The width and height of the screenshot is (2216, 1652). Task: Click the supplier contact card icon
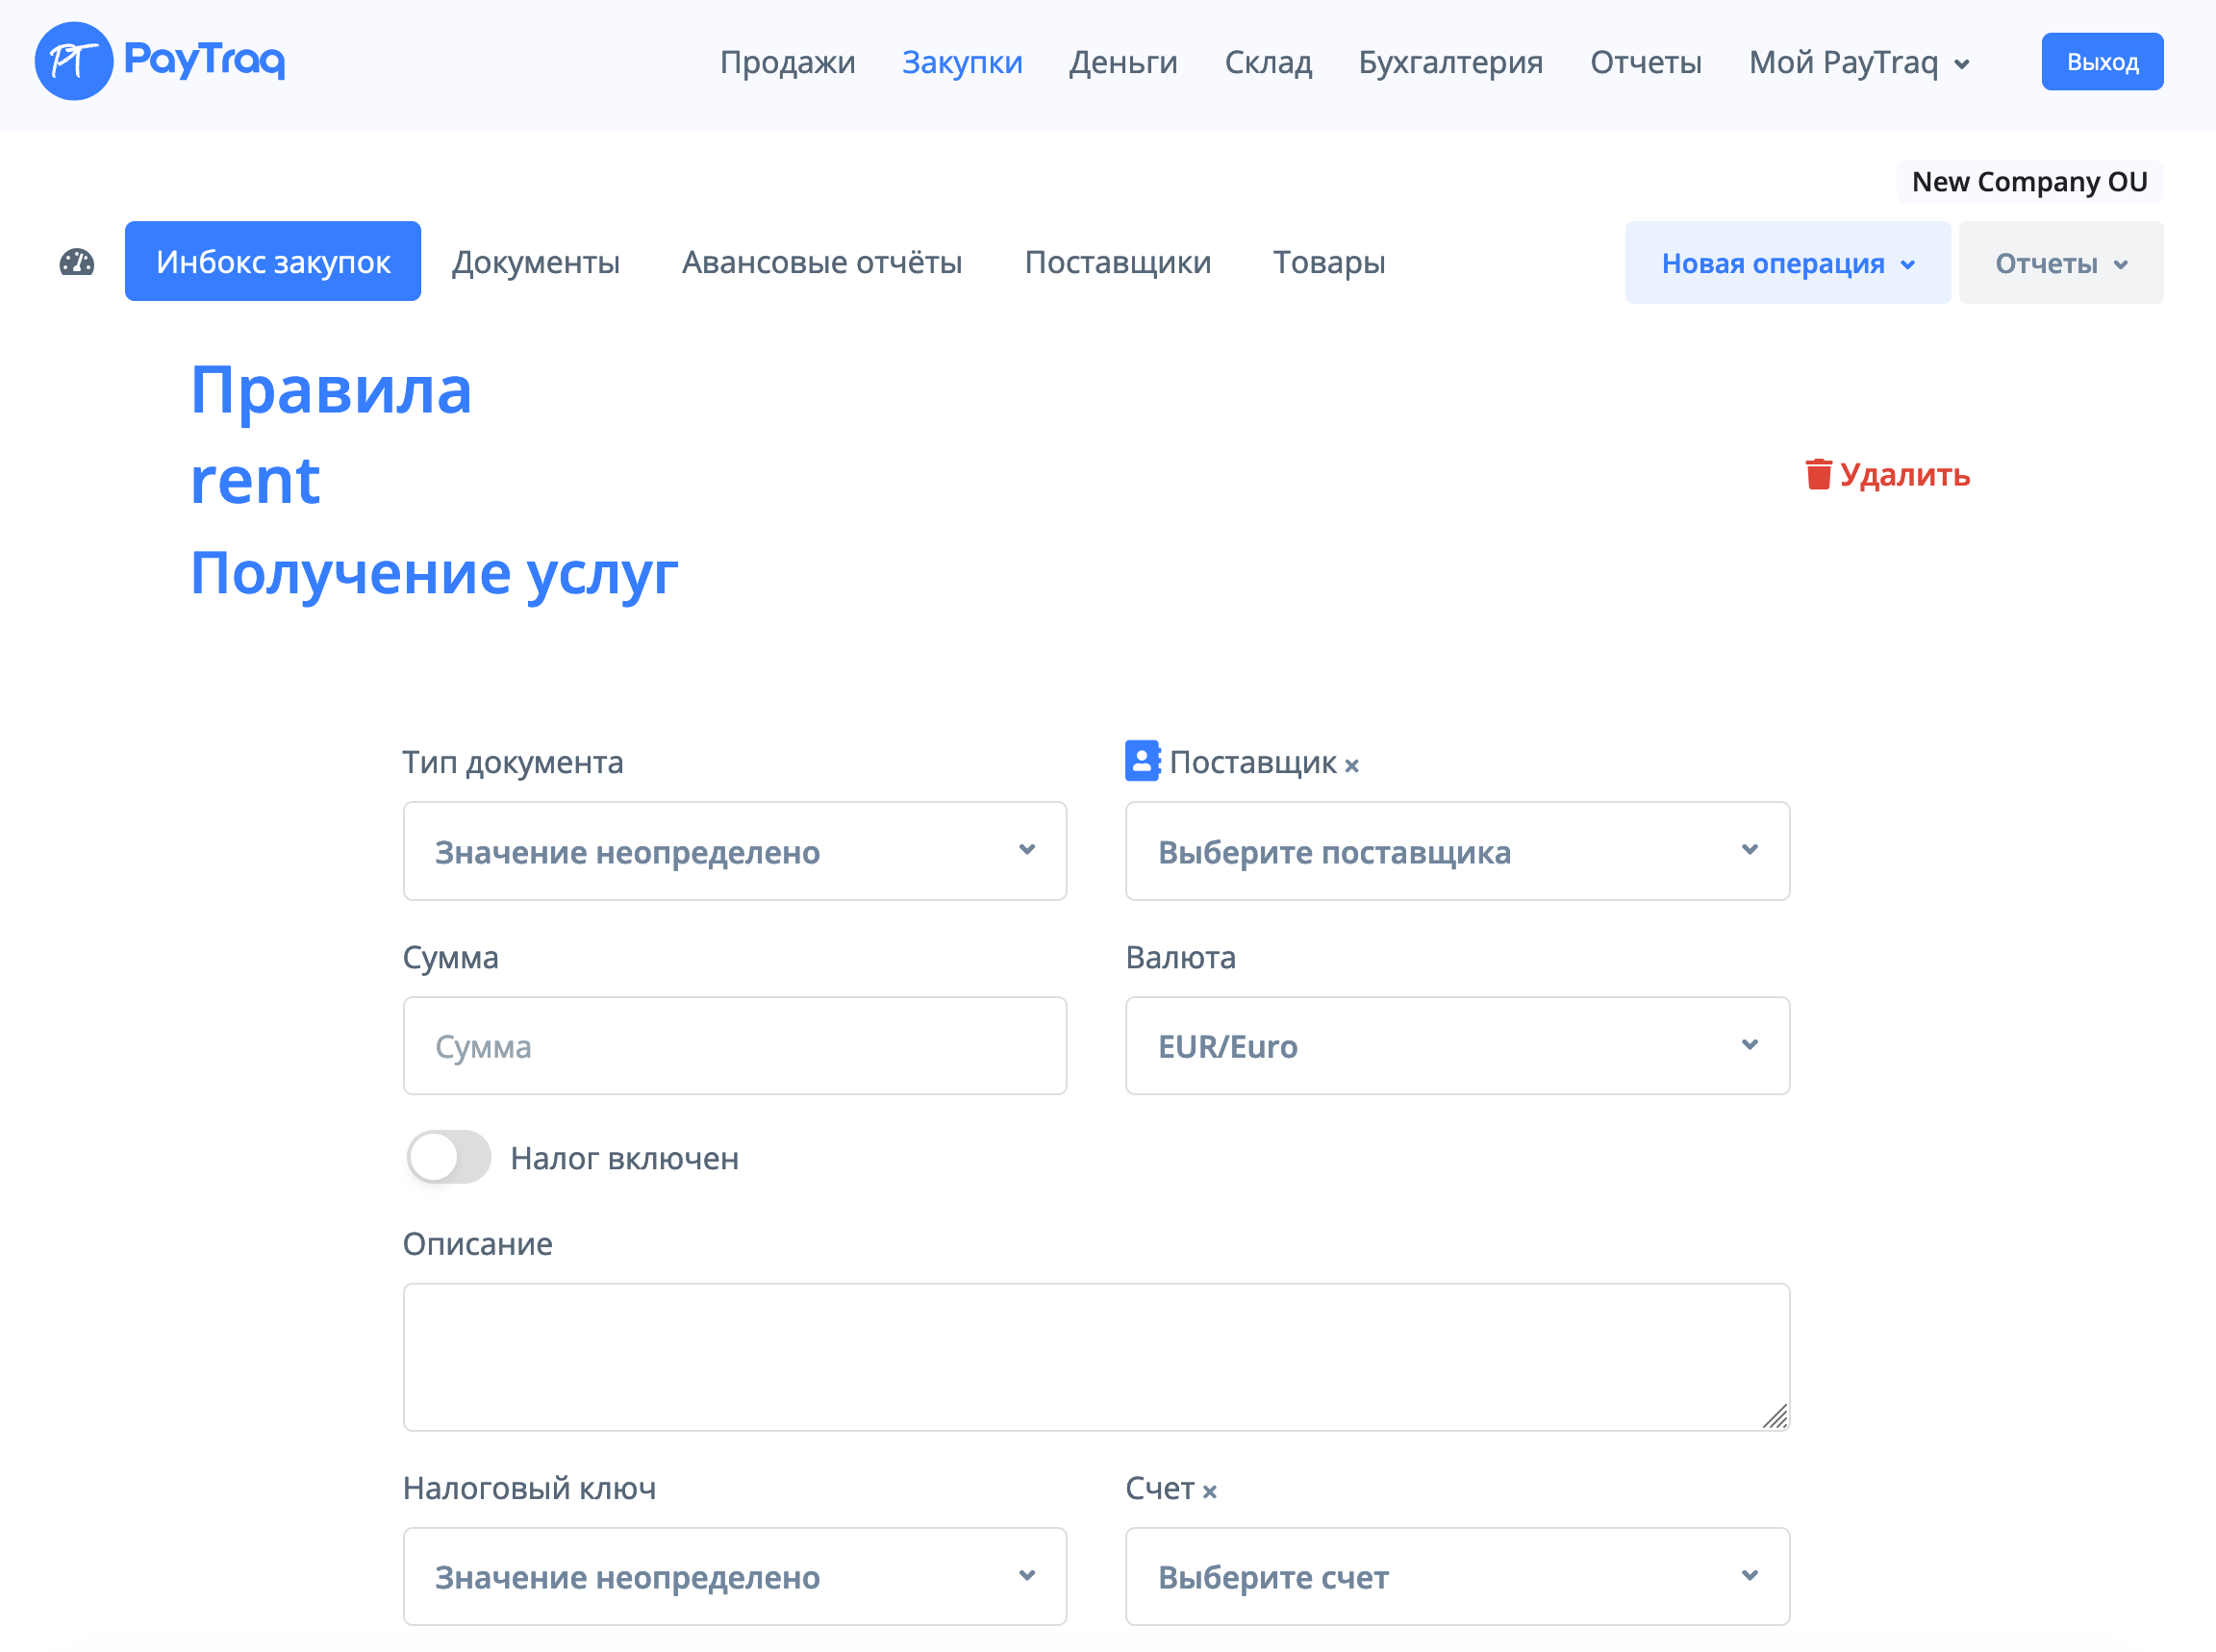coord(1142,761)
